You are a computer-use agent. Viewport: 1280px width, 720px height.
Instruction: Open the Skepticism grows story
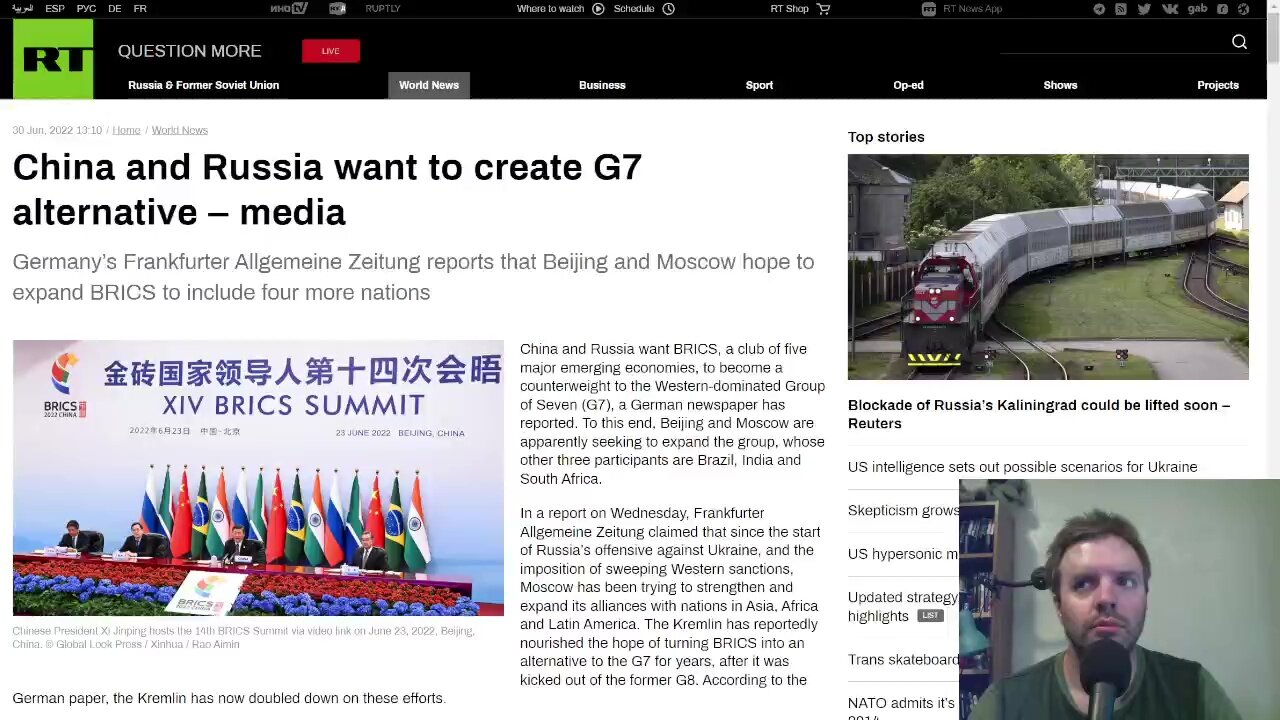(903, 510)
